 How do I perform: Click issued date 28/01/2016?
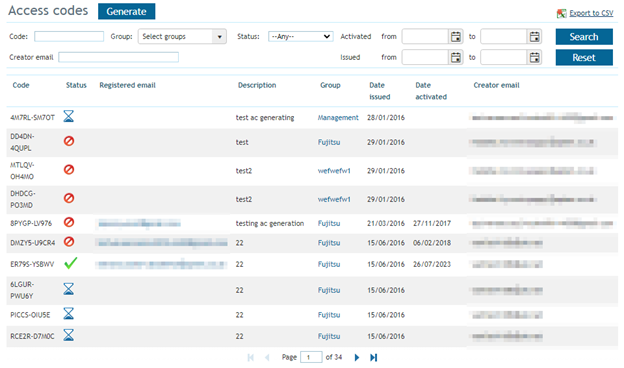coord(386,118)
